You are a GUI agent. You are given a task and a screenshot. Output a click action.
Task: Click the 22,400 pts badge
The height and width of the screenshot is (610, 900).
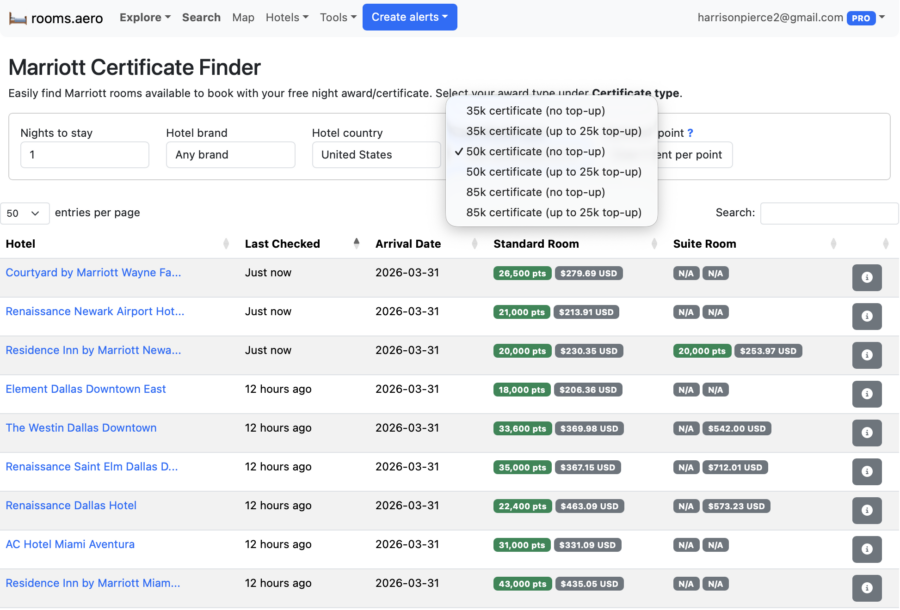tap(522, 506)
